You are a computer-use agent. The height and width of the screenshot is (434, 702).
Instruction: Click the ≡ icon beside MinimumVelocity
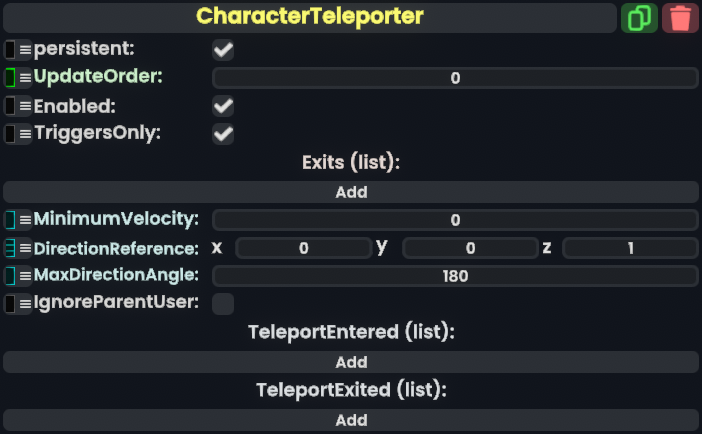coord(25,219)
